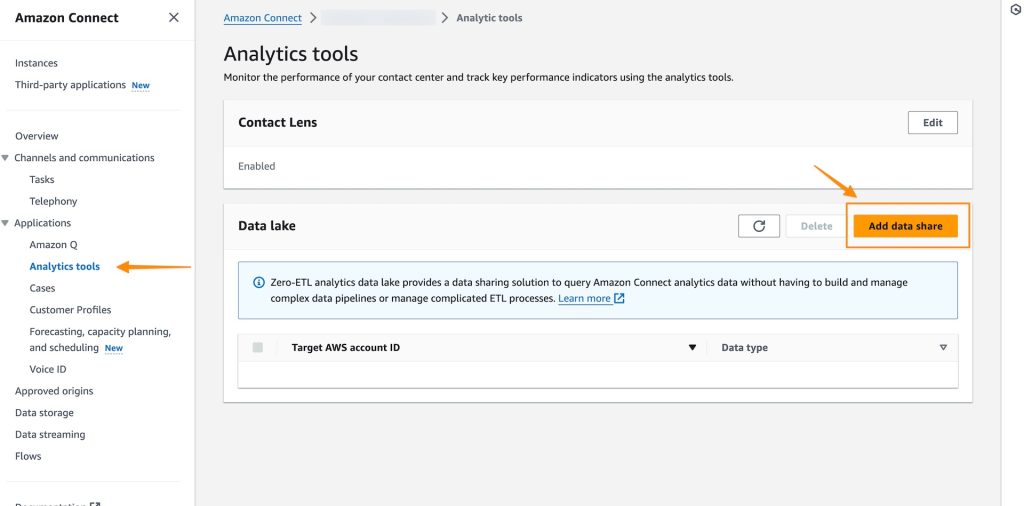
Task: Click the external link icon after Learn more
Action: pyautogui.click(x=620, y=299)
